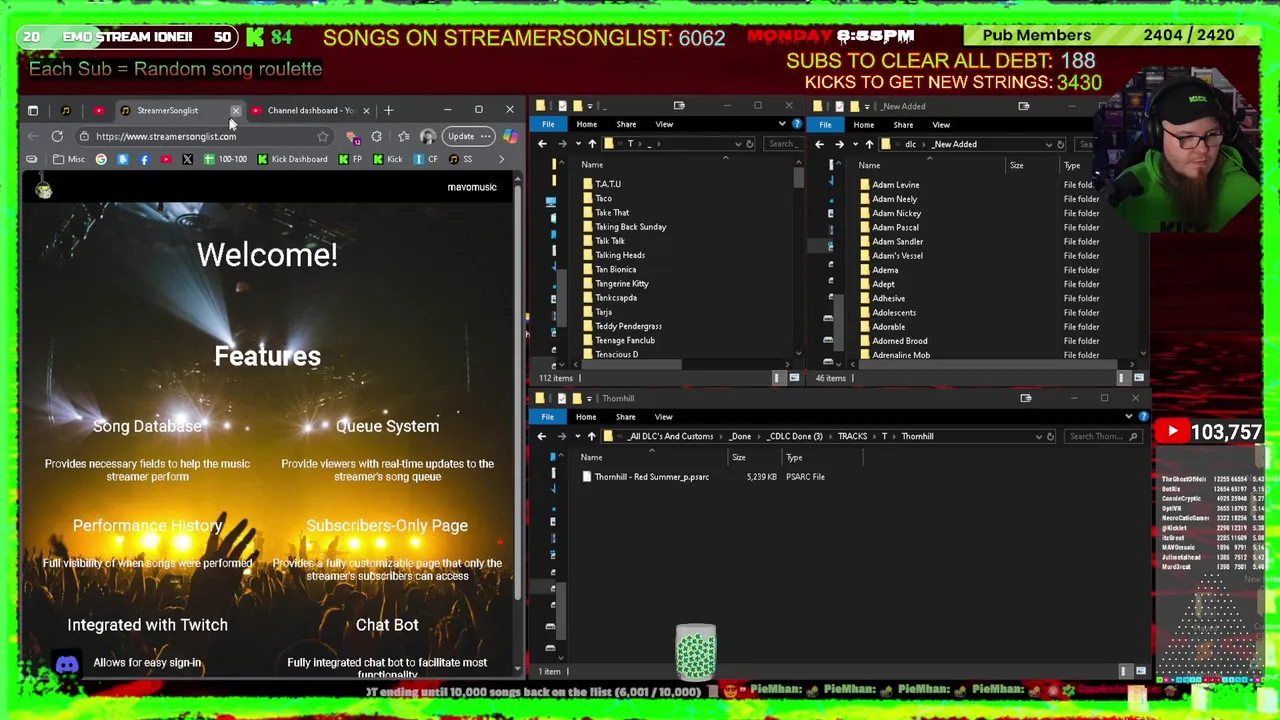Go forward in _New Added window
This screenshot has width=1280, height=720.
click(x=839, y=144)
